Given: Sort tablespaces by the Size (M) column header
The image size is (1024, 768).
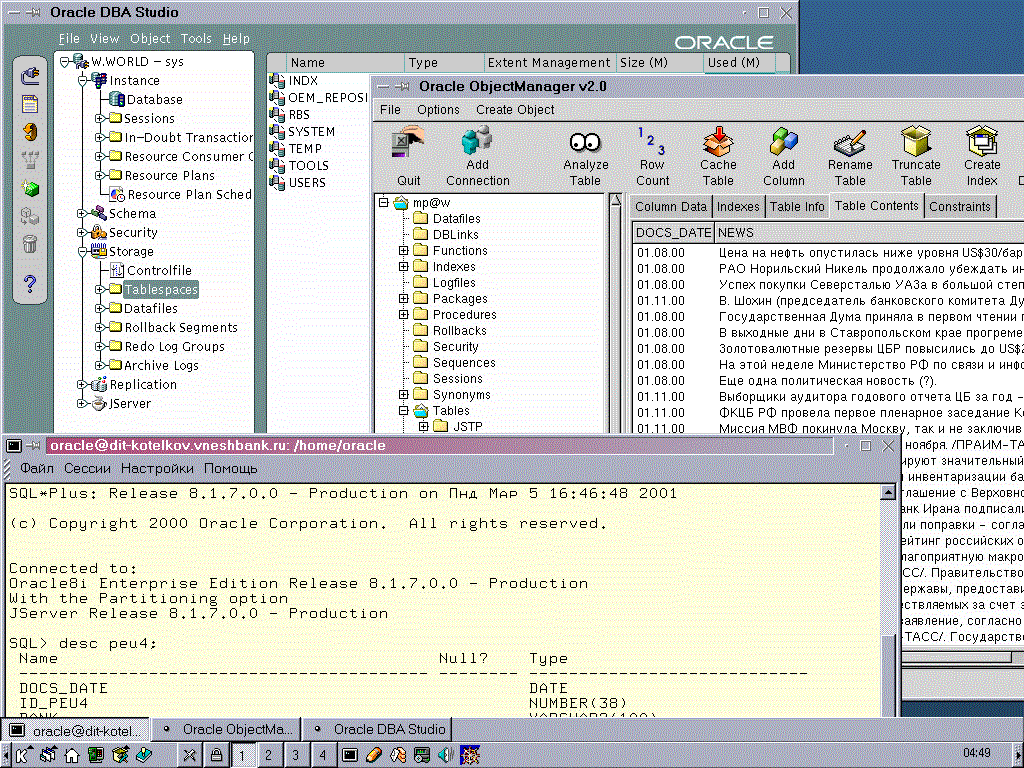Looking at the screenshot, I should [x=660, y=63].
